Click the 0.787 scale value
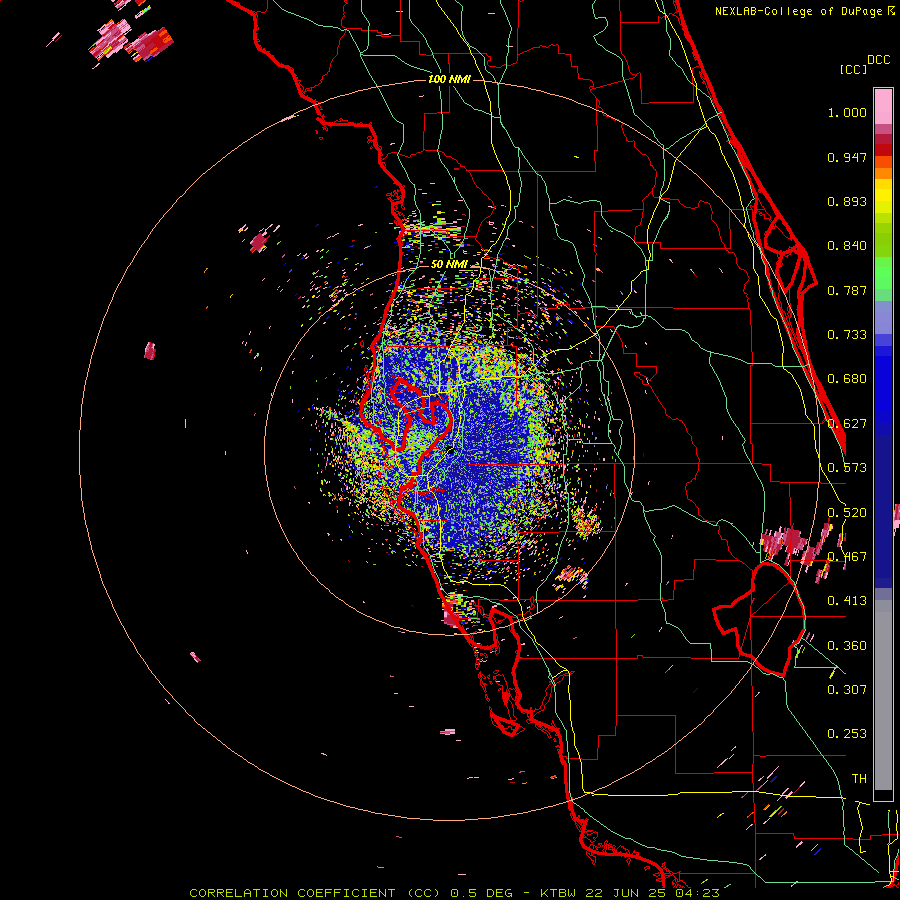This screenshot has width=900, height=900. pyautogui.click(x=847, y=290)
